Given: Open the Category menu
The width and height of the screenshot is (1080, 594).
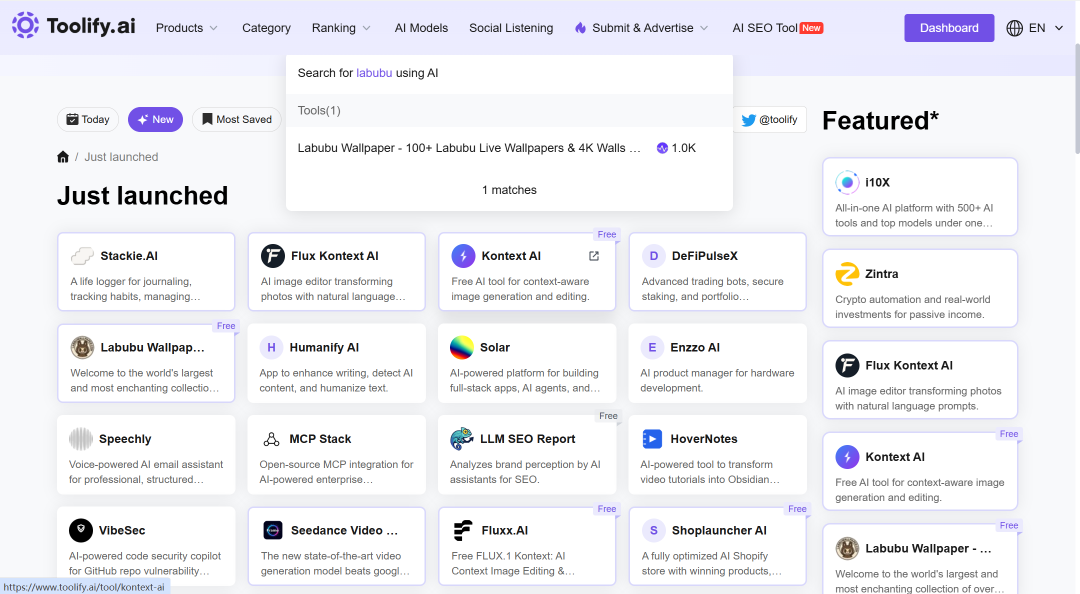Looking at the screenshot, I should (267, 28).
